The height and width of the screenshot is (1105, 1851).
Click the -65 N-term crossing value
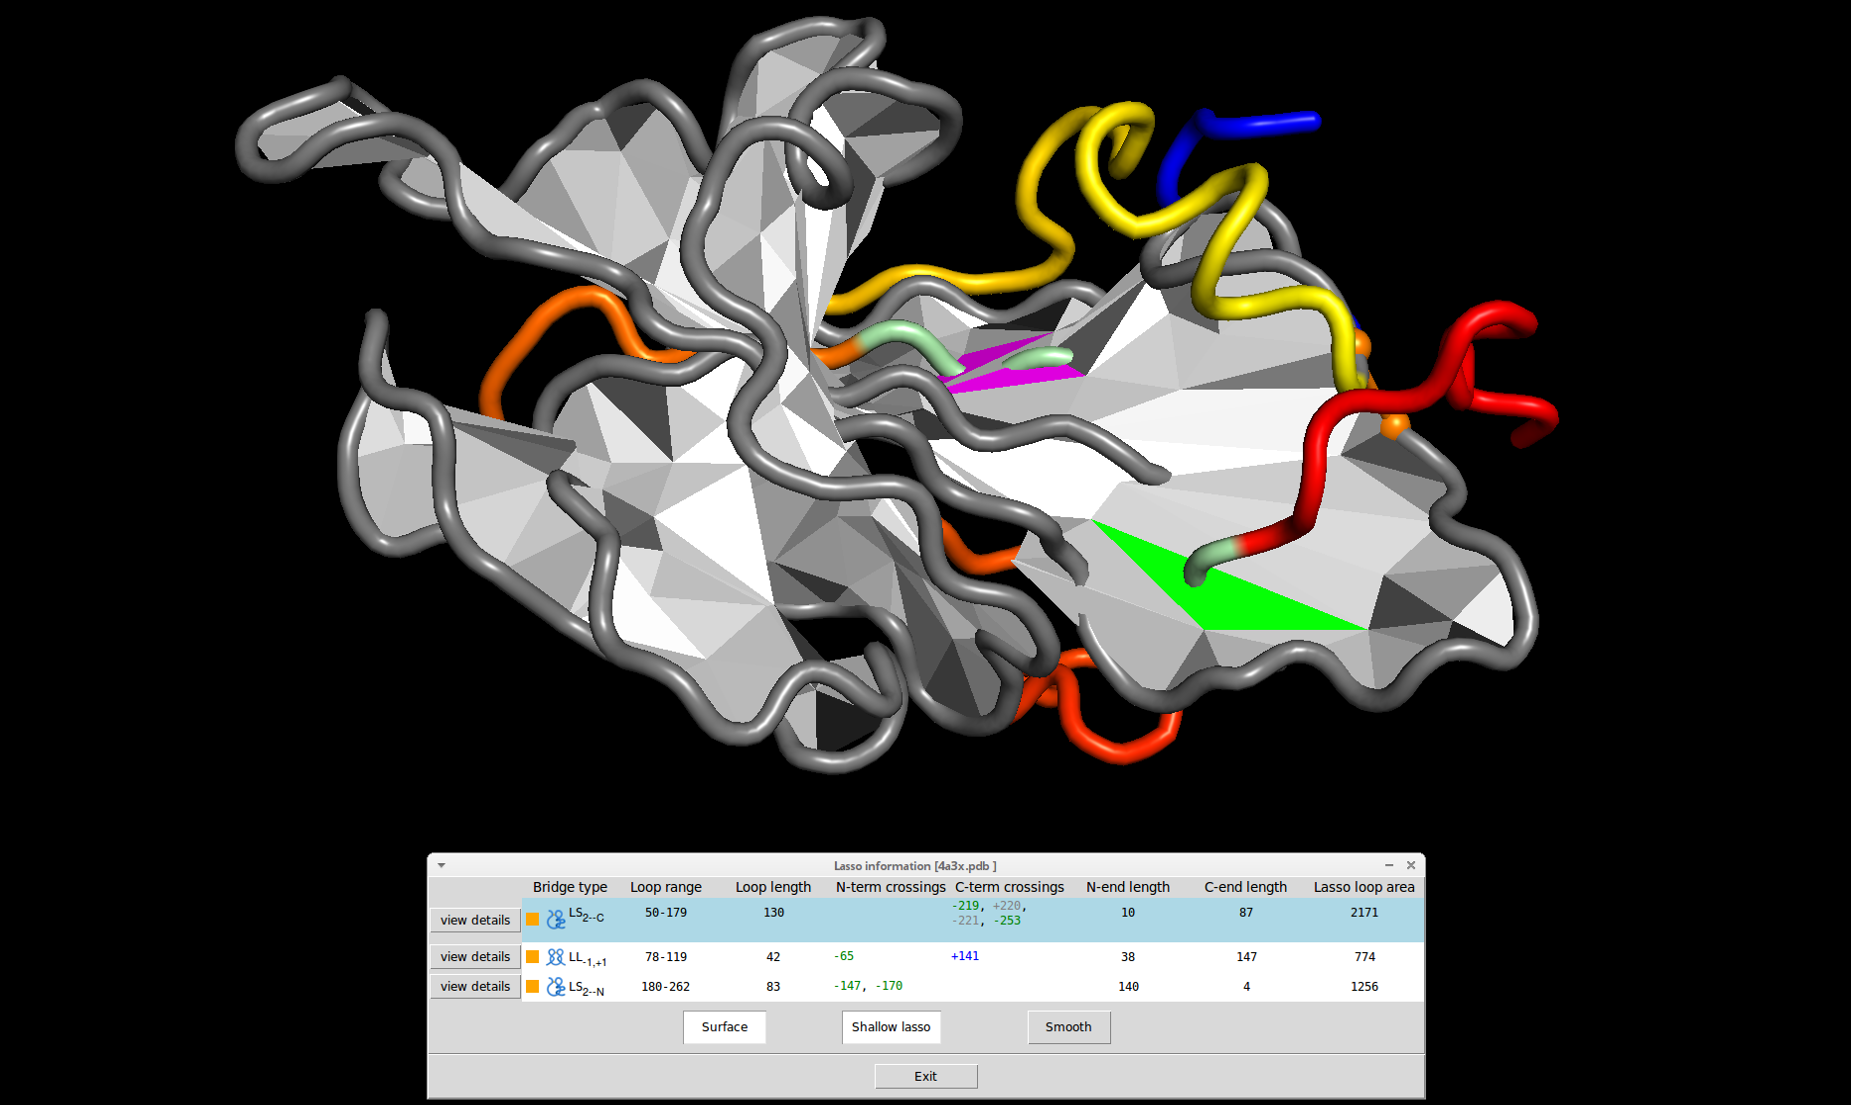tap(843, 957)
